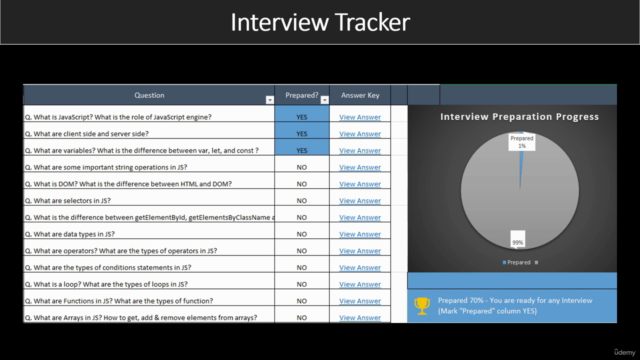The width and height of the screenshot is (640, 360).
Task: Click the gold trophy icon
Action: pos(422,306)
